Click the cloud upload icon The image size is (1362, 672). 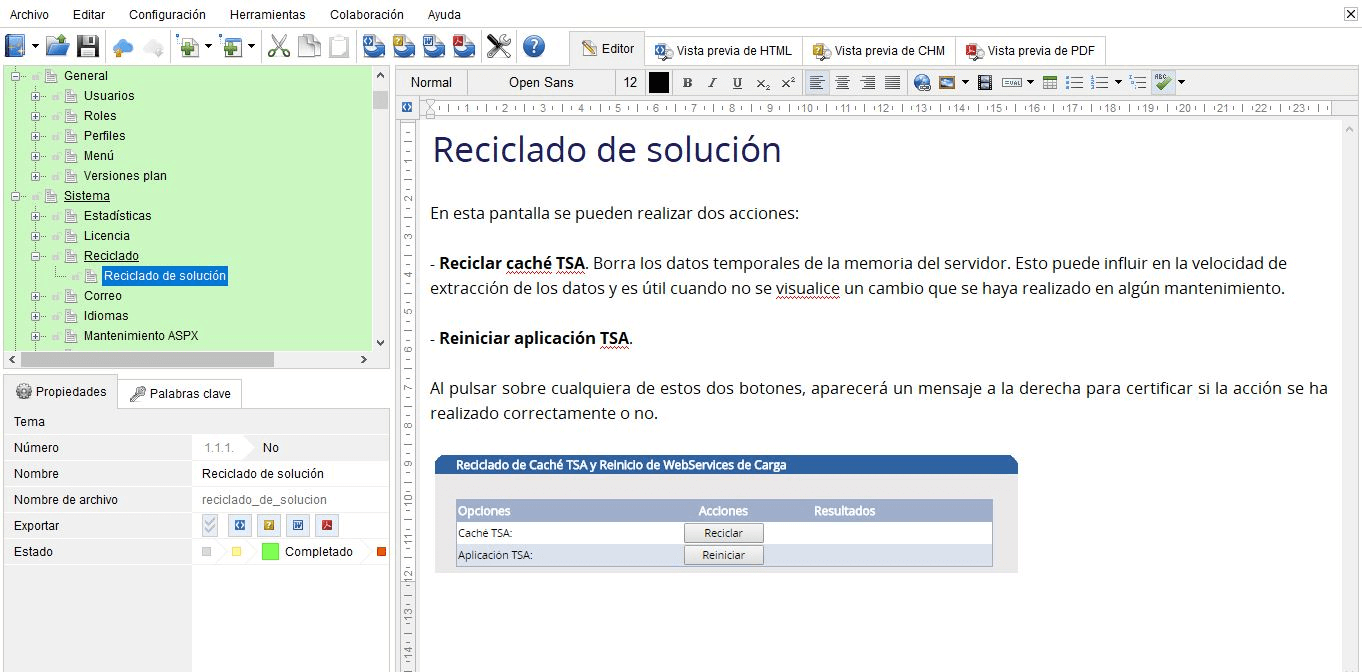[123, 47]
